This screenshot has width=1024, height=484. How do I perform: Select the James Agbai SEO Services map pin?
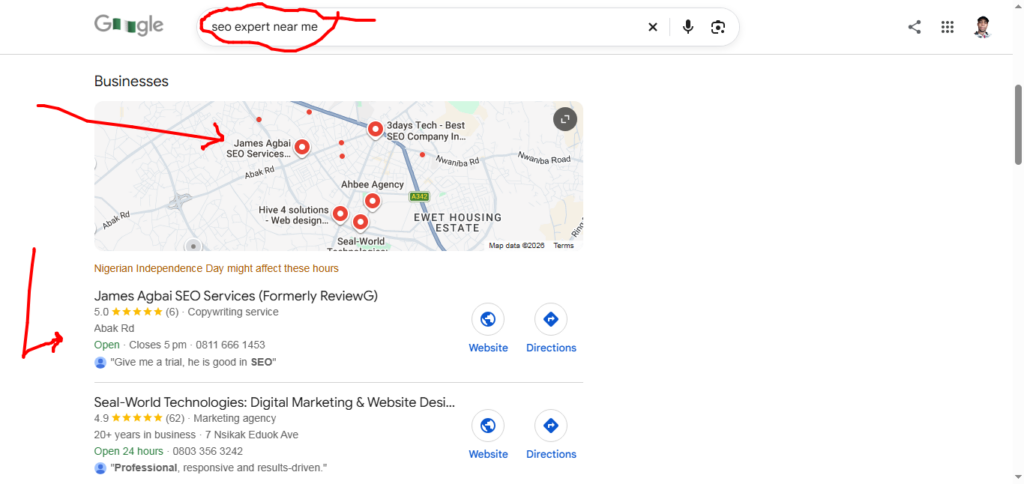click(x=302, y=148)
